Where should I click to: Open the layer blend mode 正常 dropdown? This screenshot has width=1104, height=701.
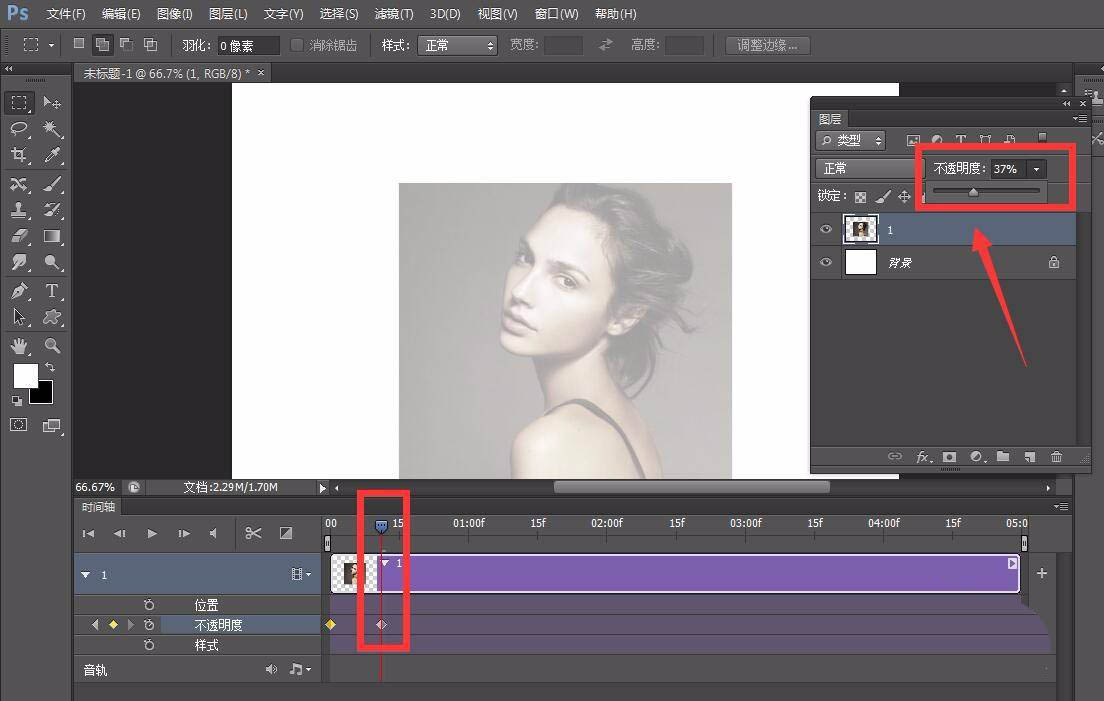point(869,168)
